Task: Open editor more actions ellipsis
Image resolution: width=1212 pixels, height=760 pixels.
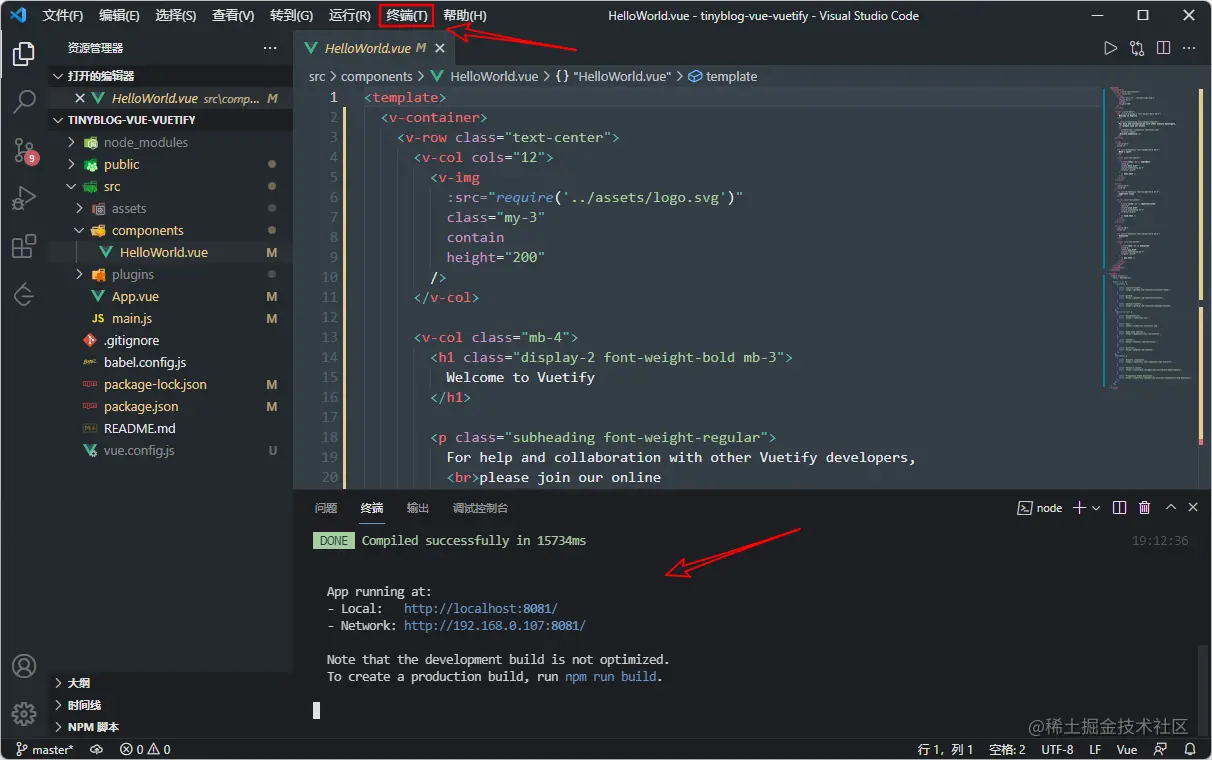Action: click(1189, 48)
